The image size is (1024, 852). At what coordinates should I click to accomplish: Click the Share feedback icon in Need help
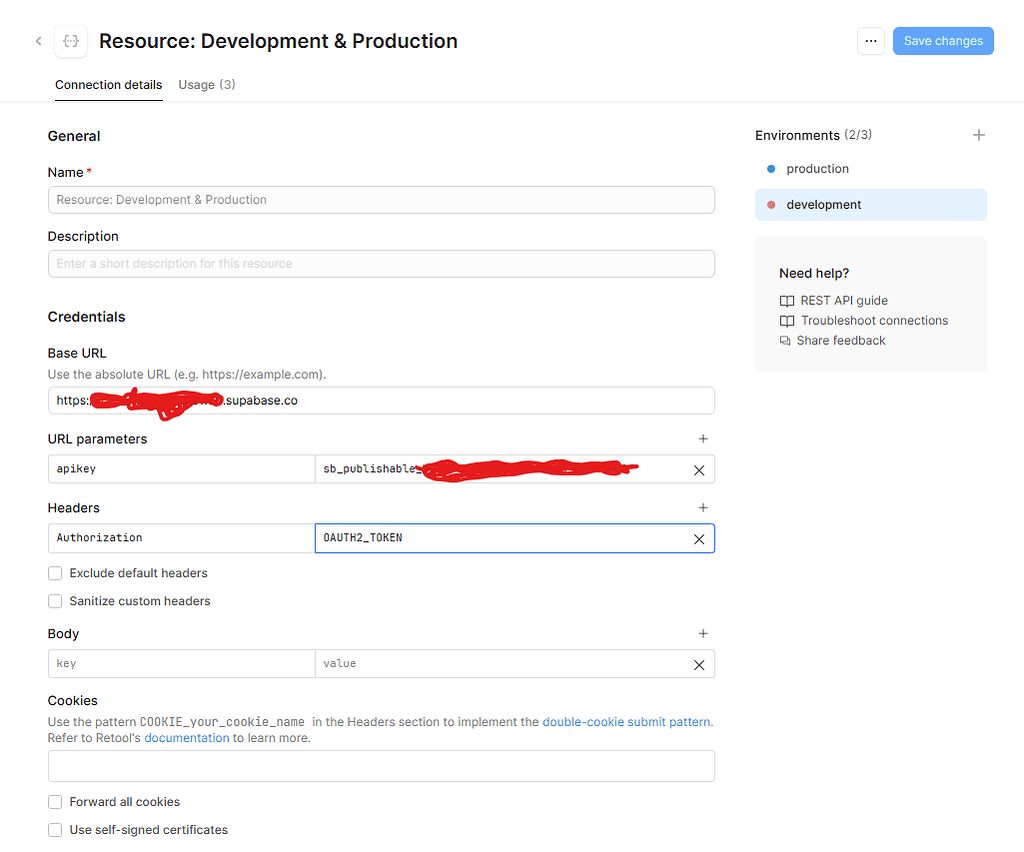[786, 340]
